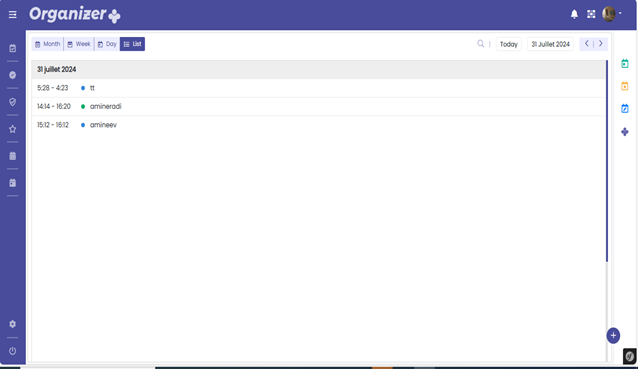Click the search magnifier icon
Viewport: 638px width, 369px height.
tap(481, 44)
